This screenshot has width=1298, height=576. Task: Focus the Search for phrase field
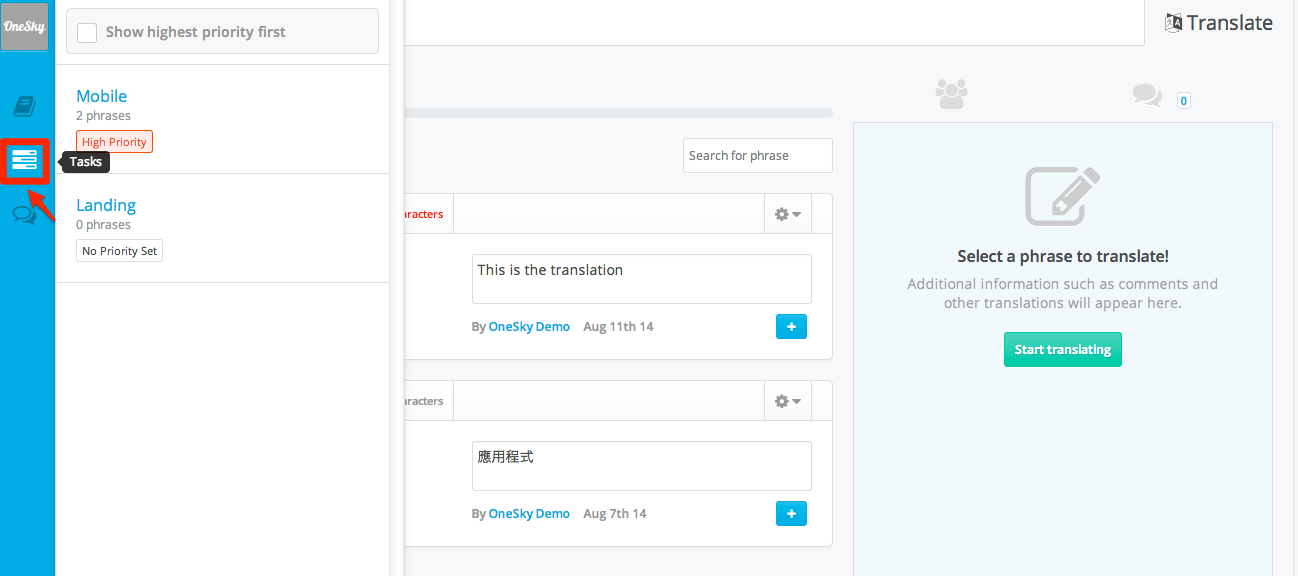758,155
